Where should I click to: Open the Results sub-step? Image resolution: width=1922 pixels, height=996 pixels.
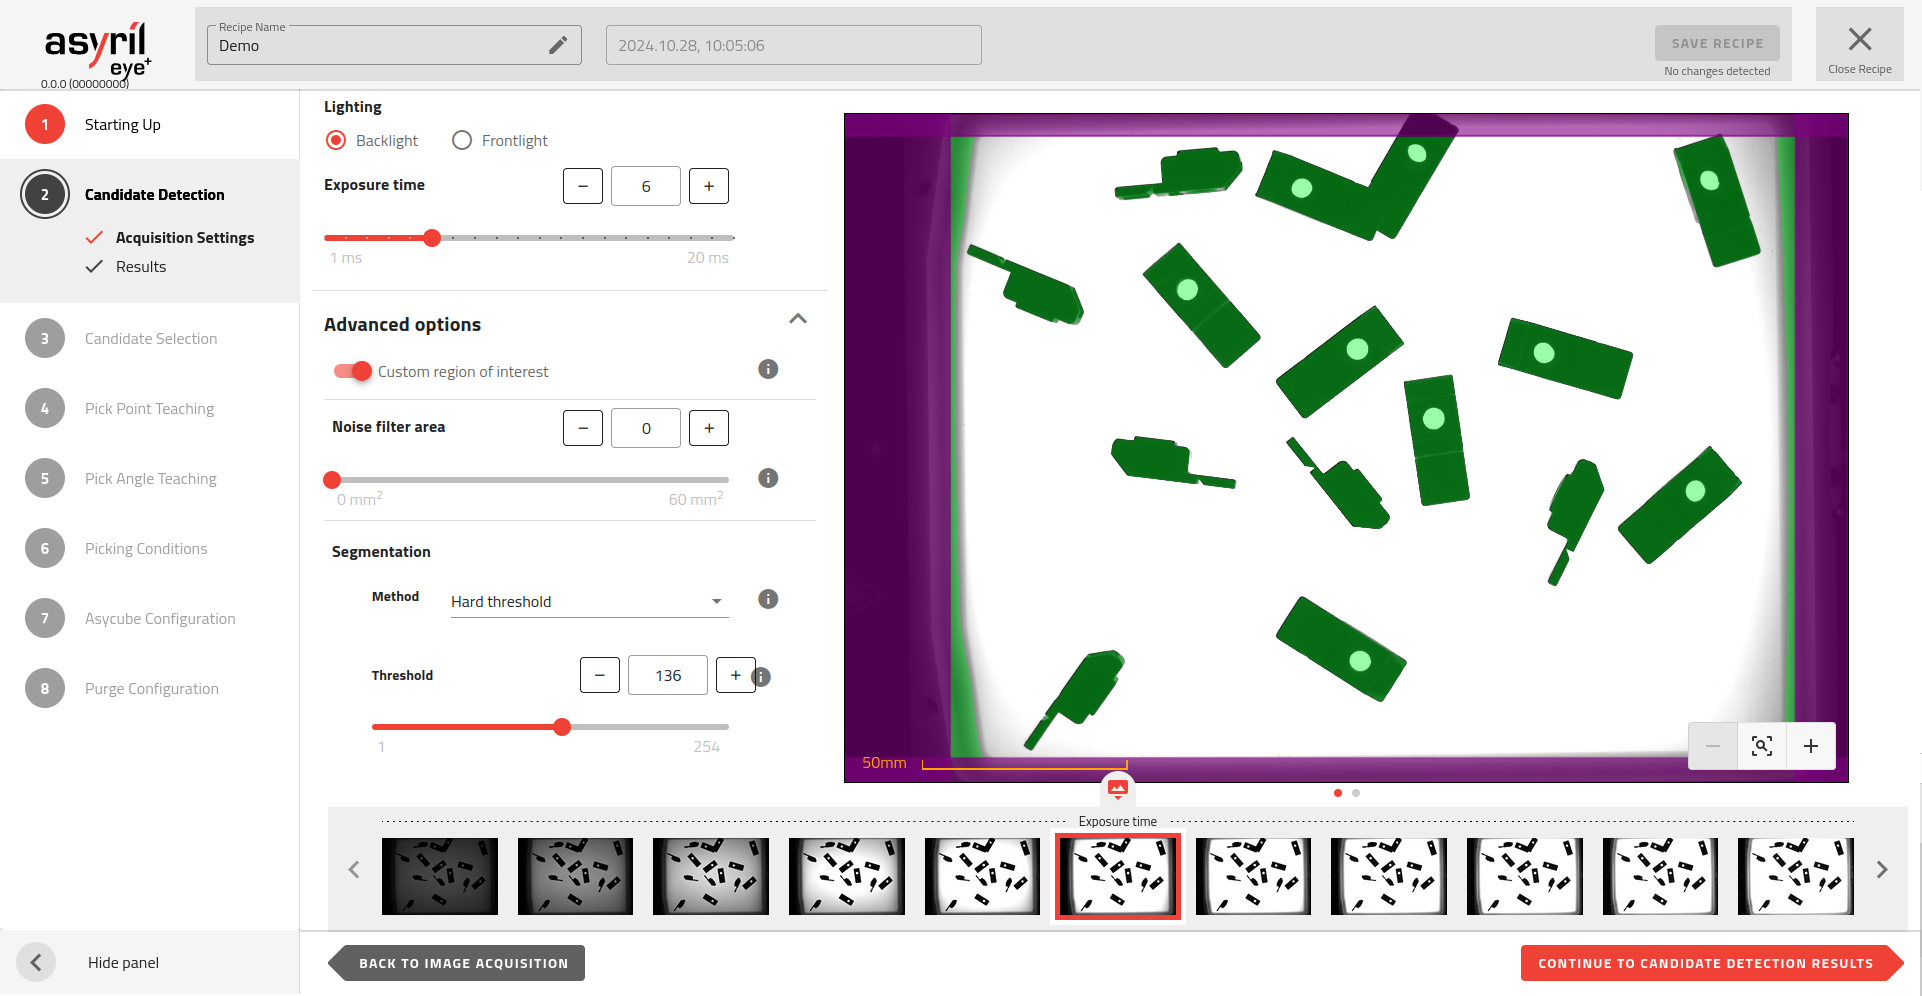141,267
